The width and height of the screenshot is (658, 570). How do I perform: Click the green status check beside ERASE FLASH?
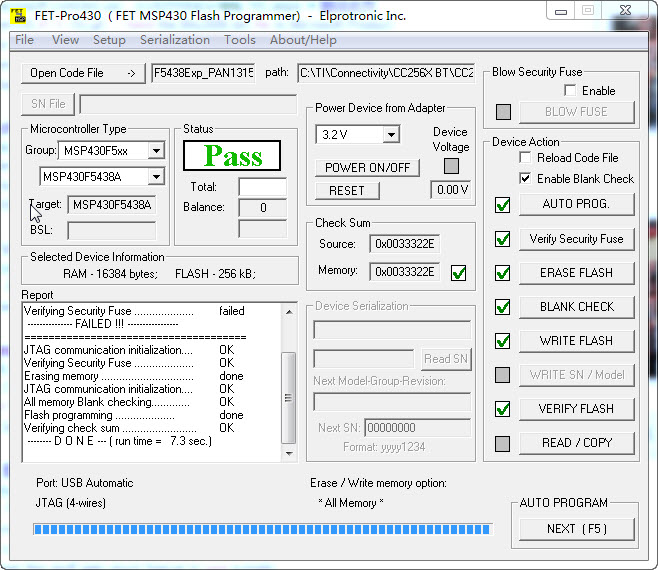click(502, 273)
